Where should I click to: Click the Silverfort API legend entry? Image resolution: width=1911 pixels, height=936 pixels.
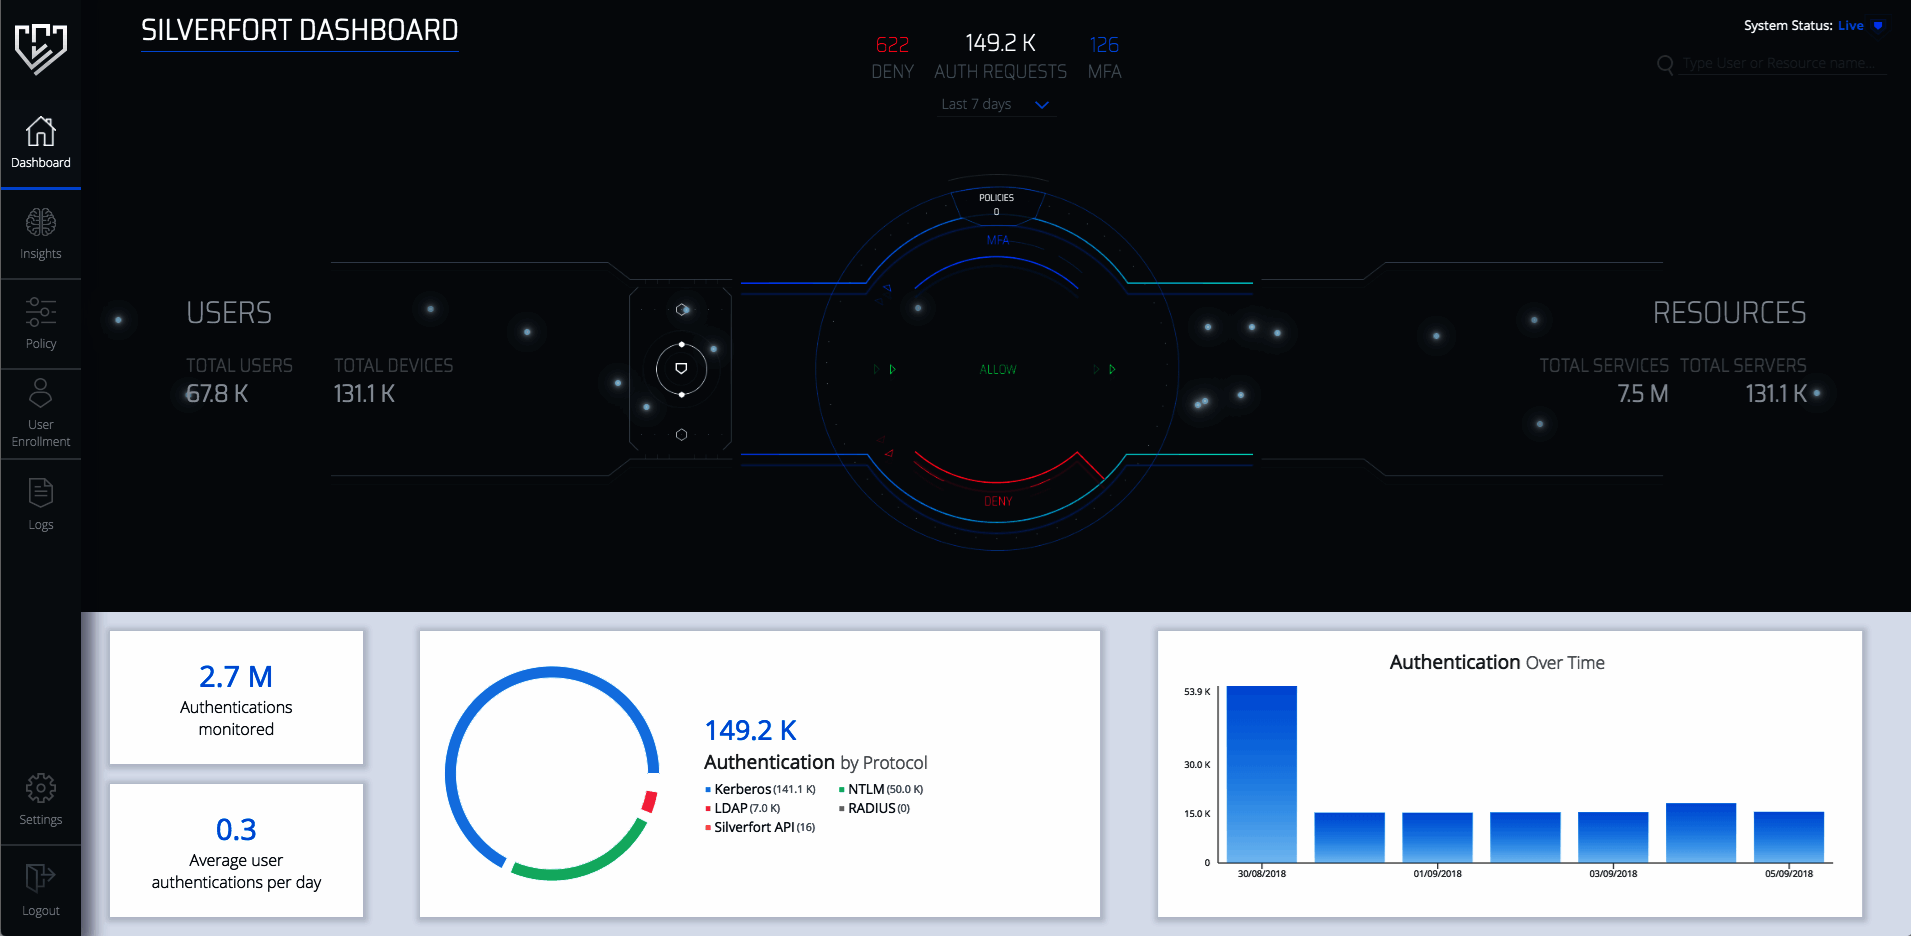[x=760, y=828]
